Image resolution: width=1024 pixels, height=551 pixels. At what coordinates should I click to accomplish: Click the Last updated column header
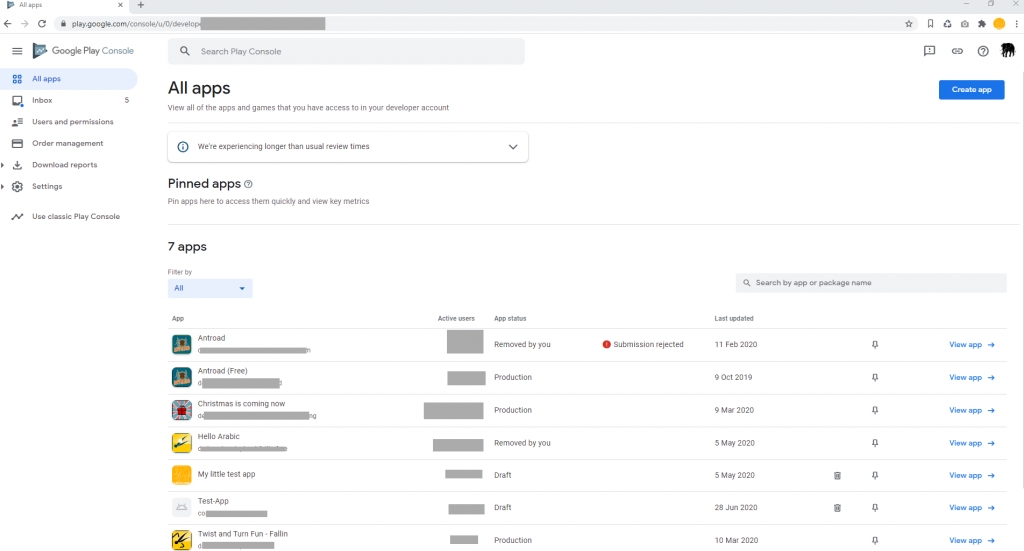[x=734, y=319]
